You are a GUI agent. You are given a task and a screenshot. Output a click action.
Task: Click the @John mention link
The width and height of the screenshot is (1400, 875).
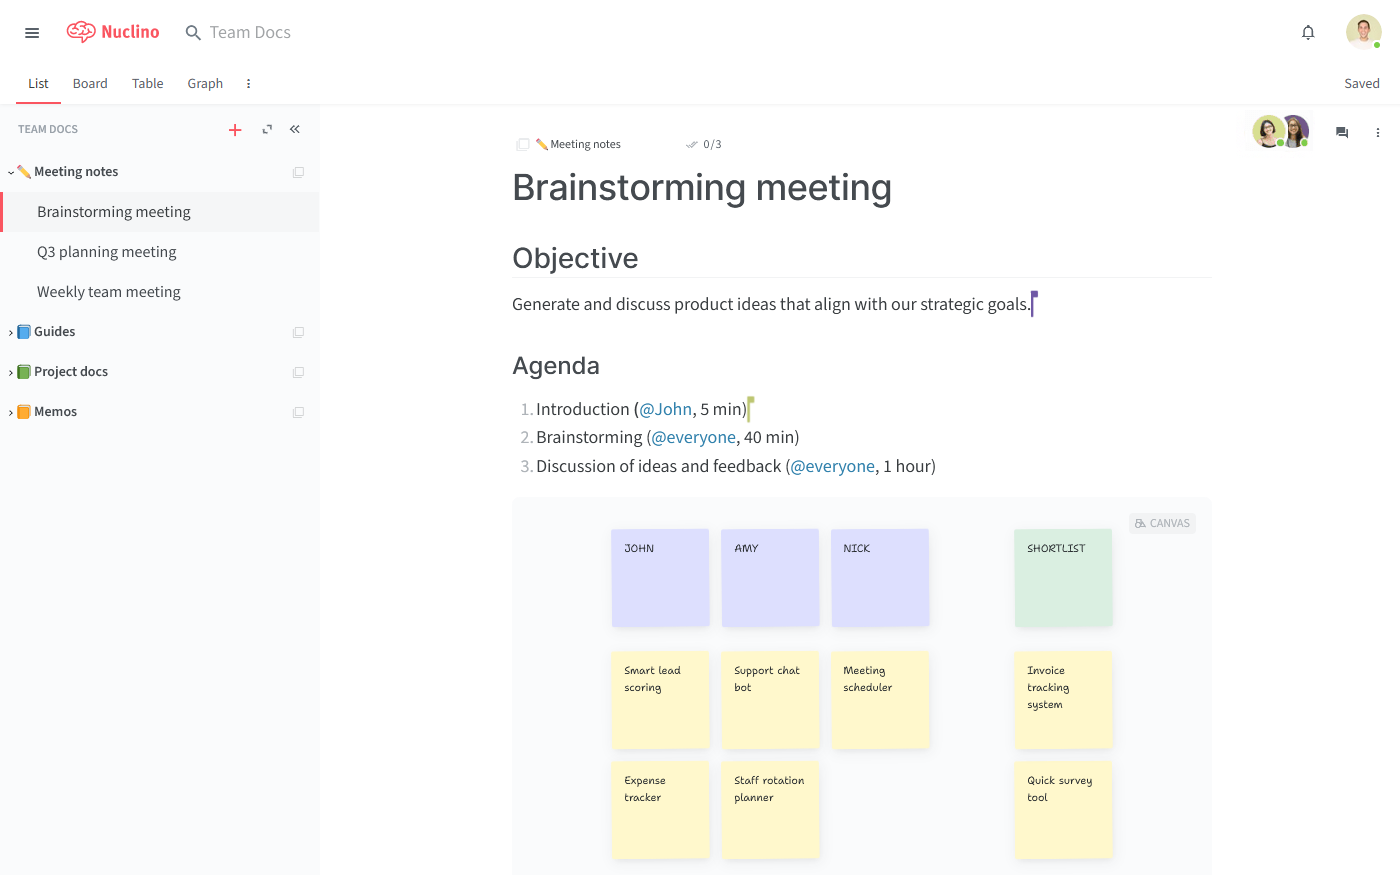tap(665, 409)
